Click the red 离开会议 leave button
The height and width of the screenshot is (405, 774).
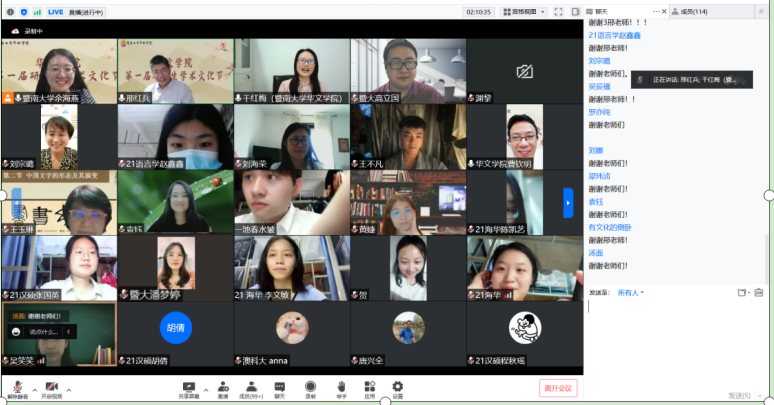[x=558, y=388]
